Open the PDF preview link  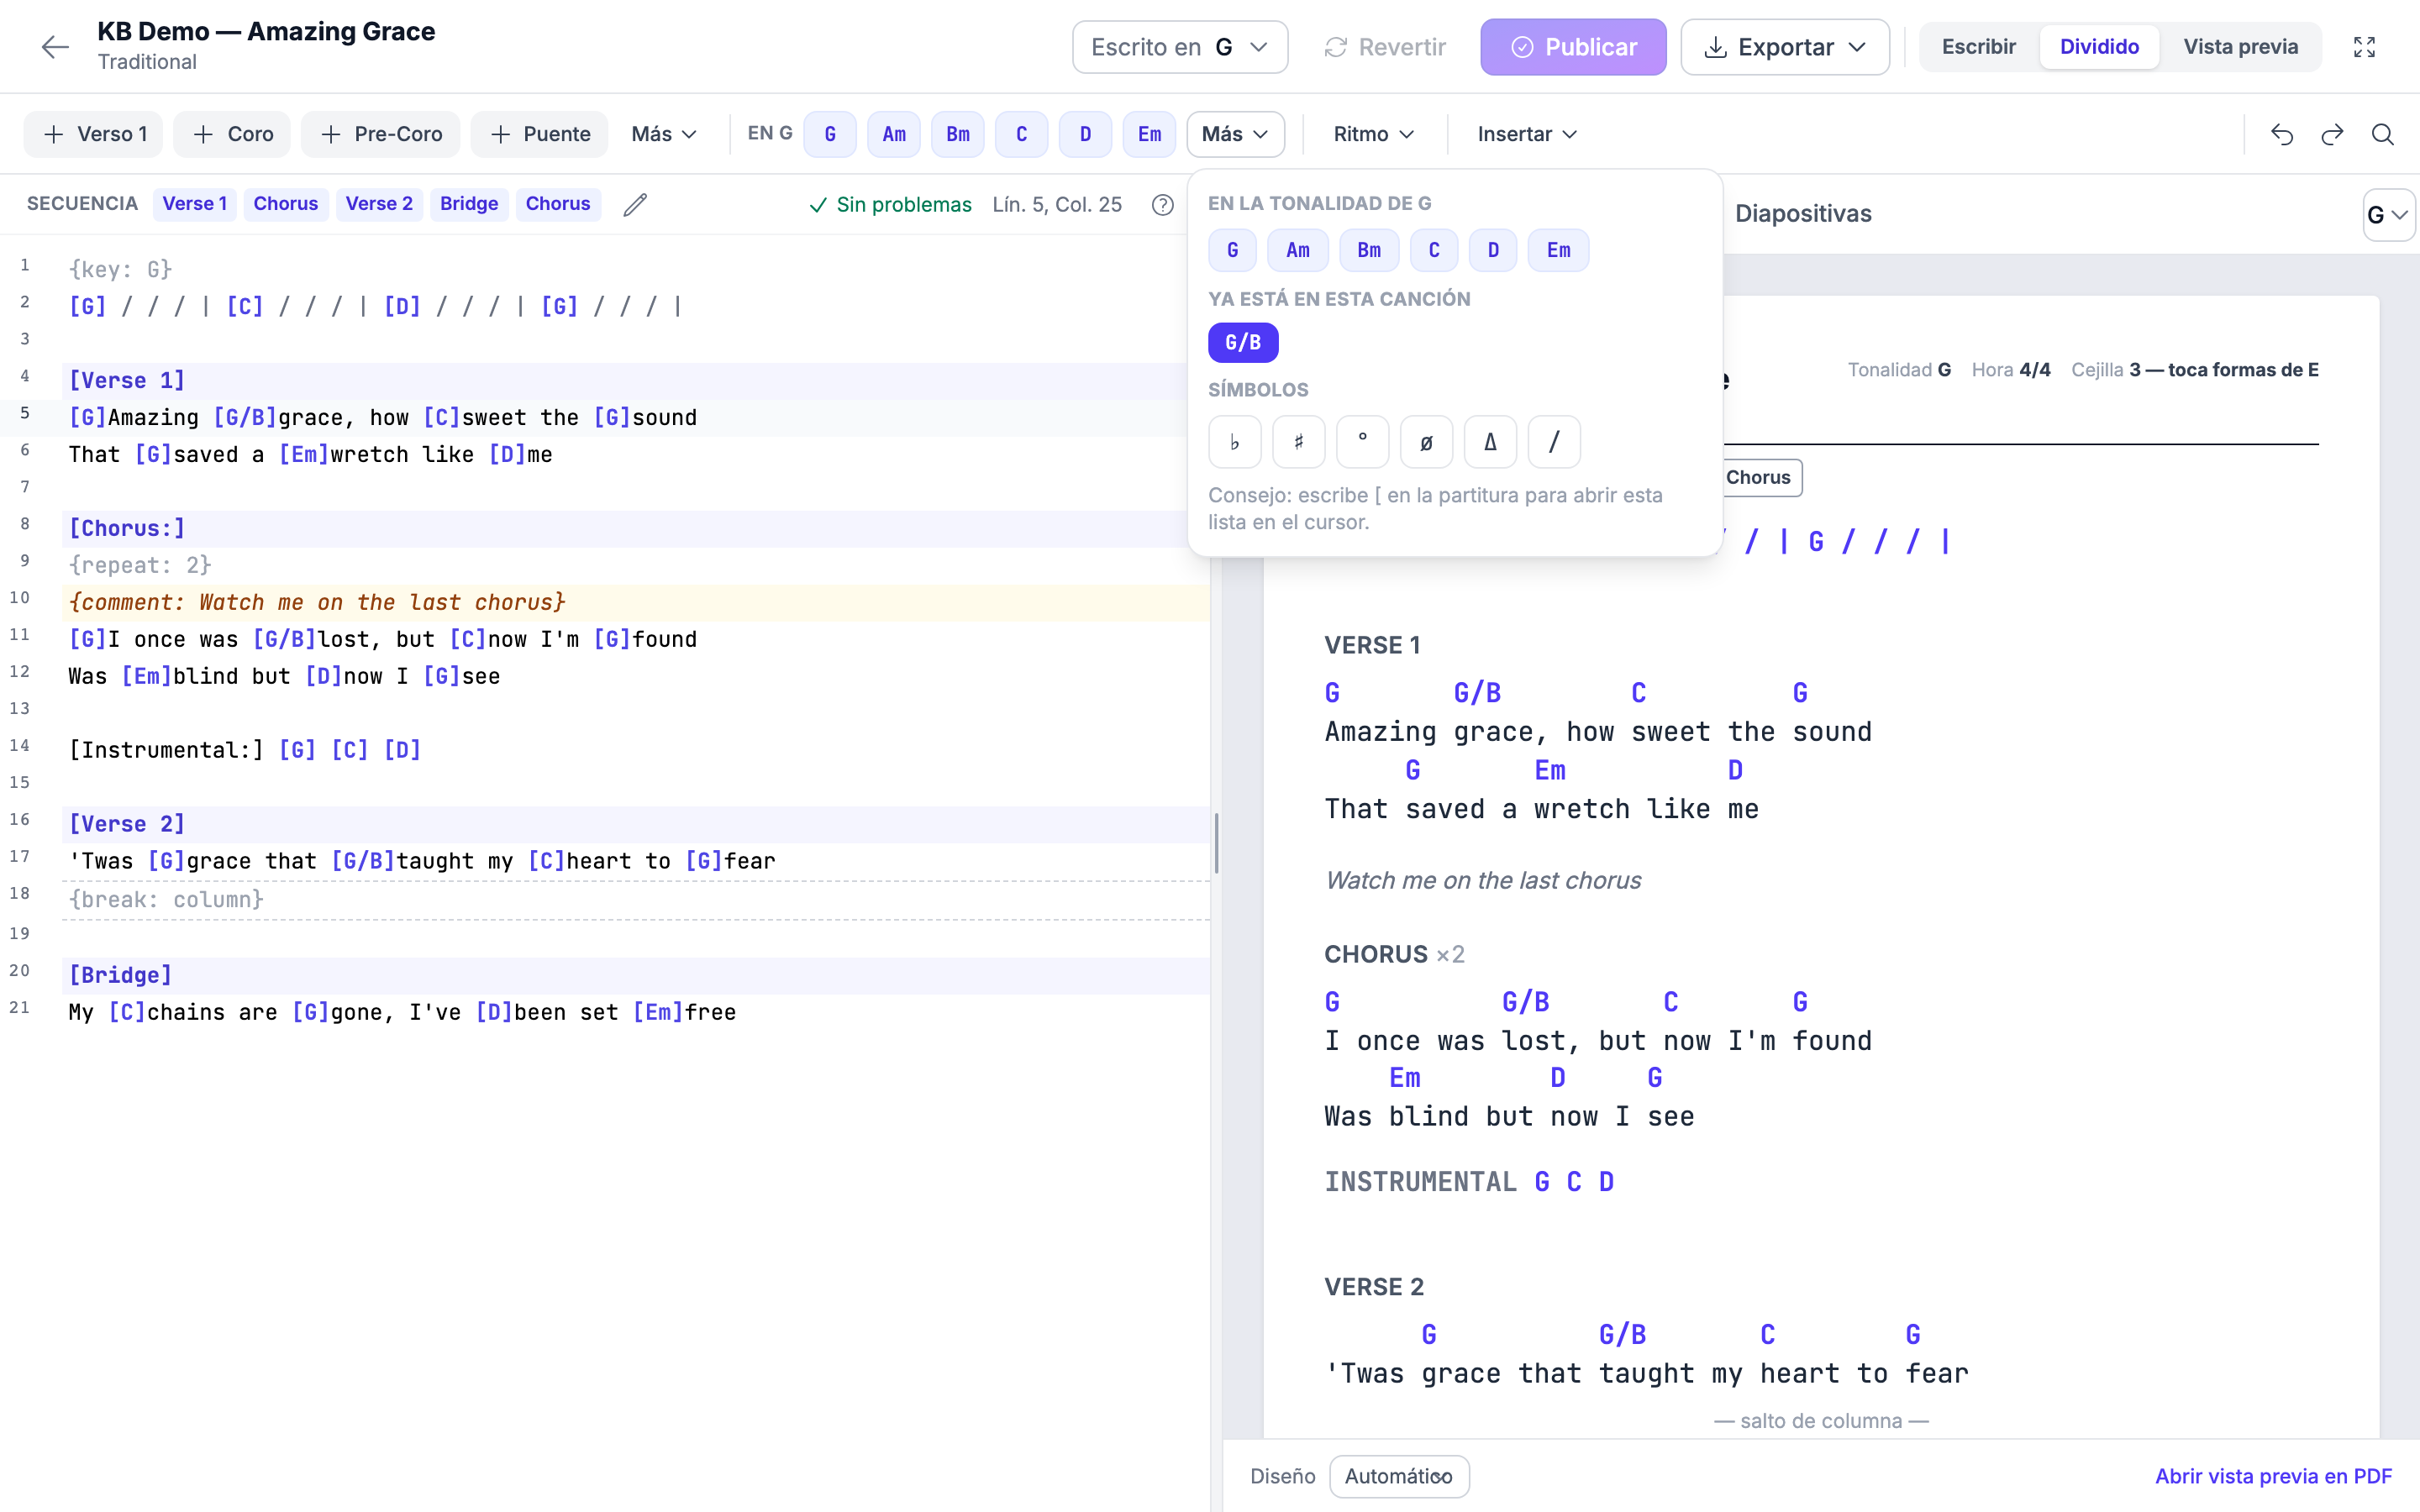[x=2273, y=1476]
